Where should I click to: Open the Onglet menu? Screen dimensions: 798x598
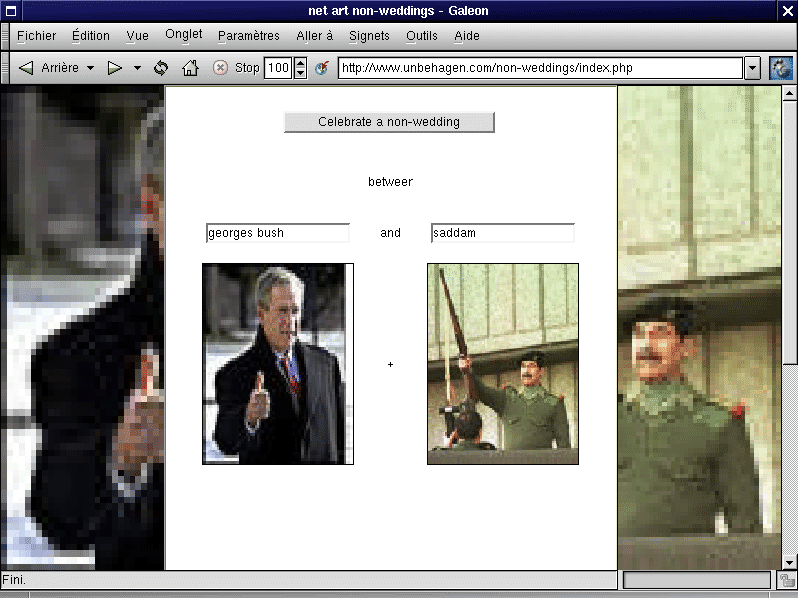point(183,35)
